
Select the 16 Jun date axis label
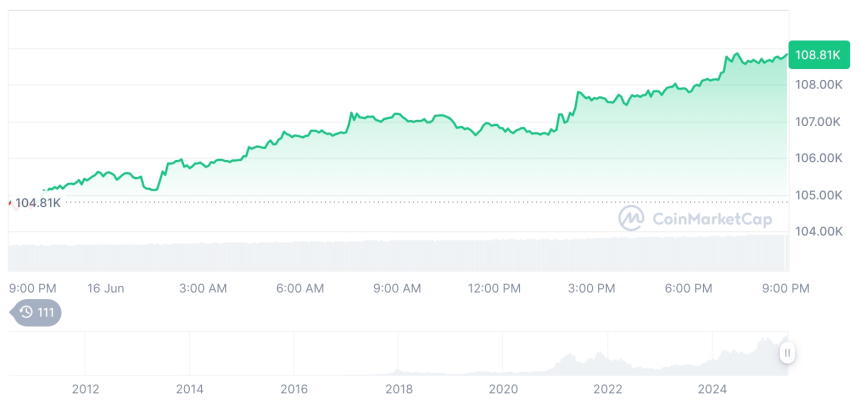pos(105,288)
